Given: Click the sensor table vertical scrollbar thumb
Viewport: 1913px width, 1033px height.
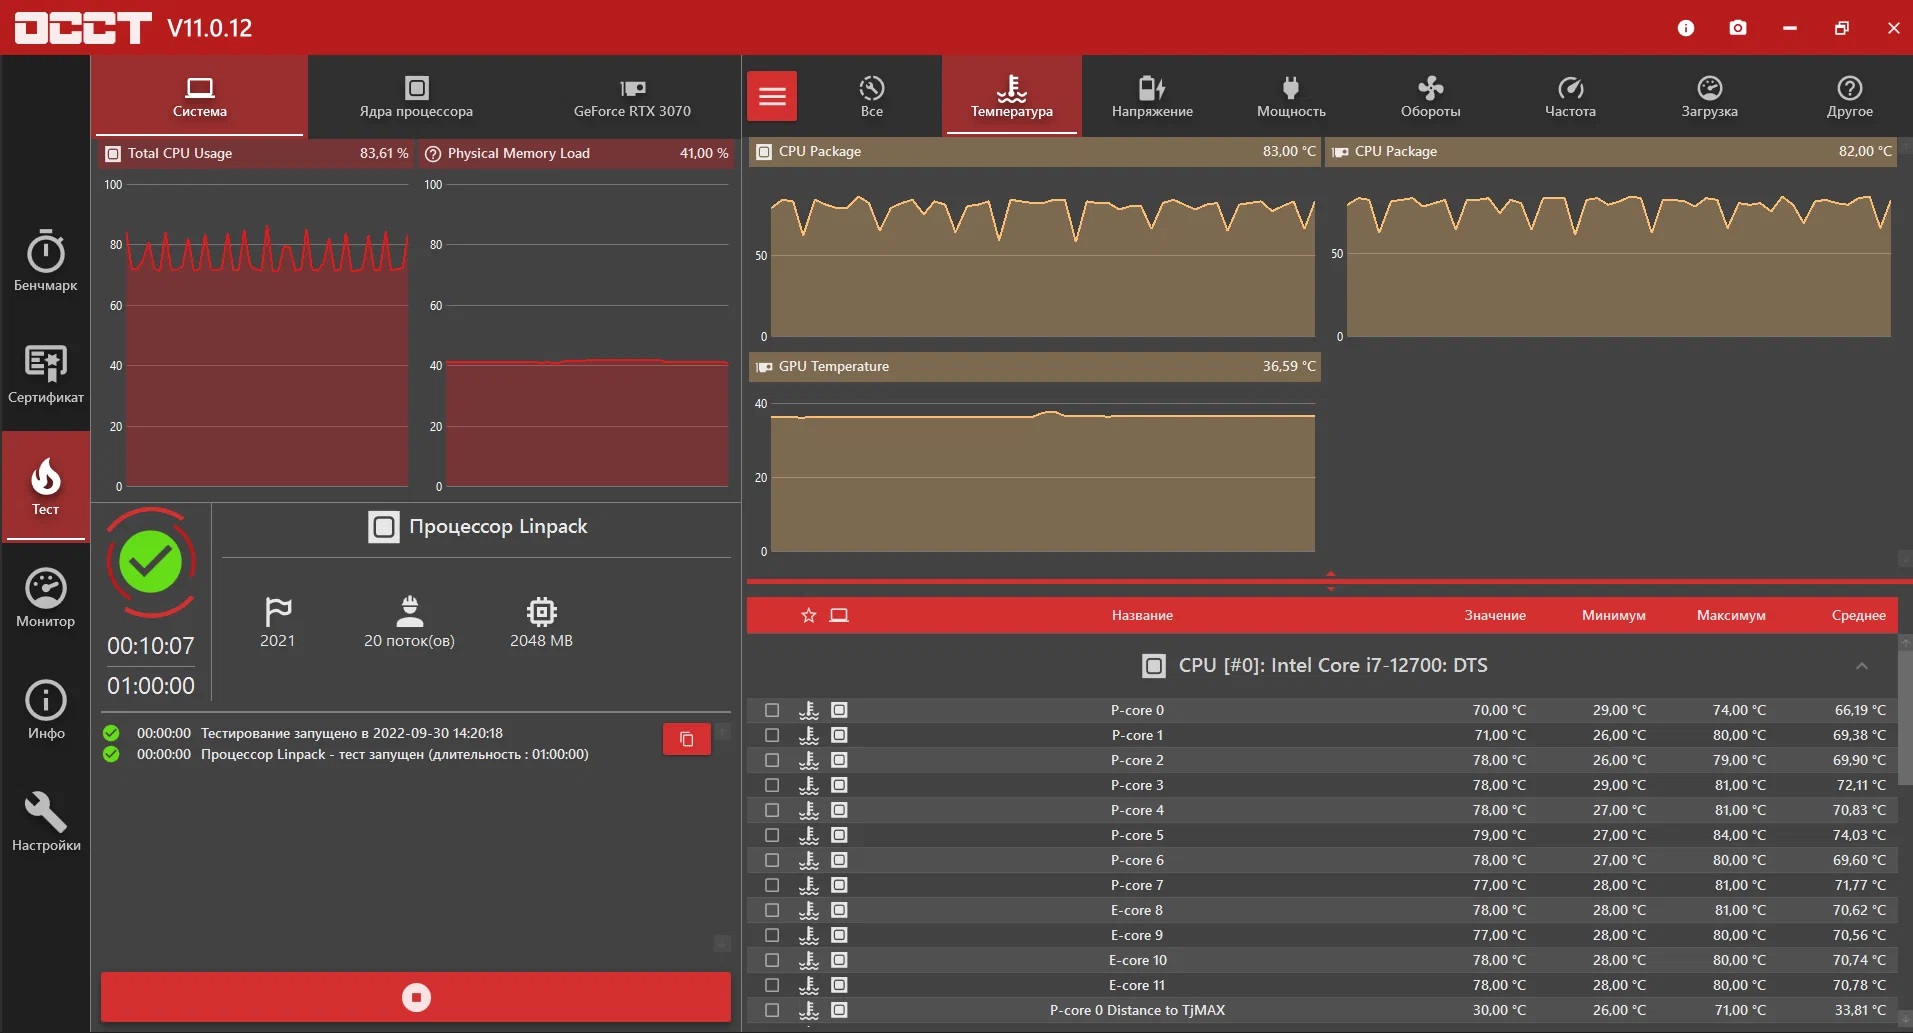Looking at the screenshot, I should pyautogui.click(x=1905, y=718).
